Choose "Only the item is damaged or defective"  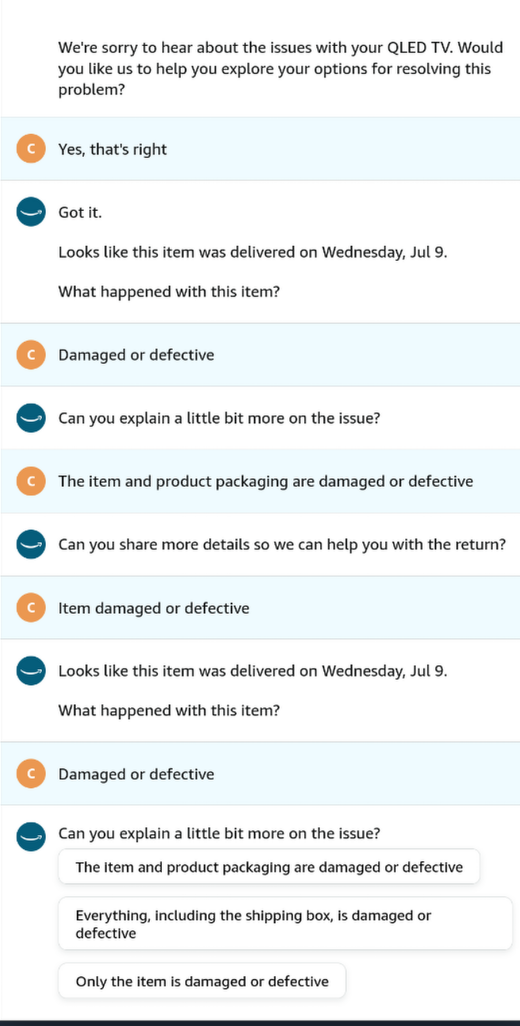click(x=202, y=981)
